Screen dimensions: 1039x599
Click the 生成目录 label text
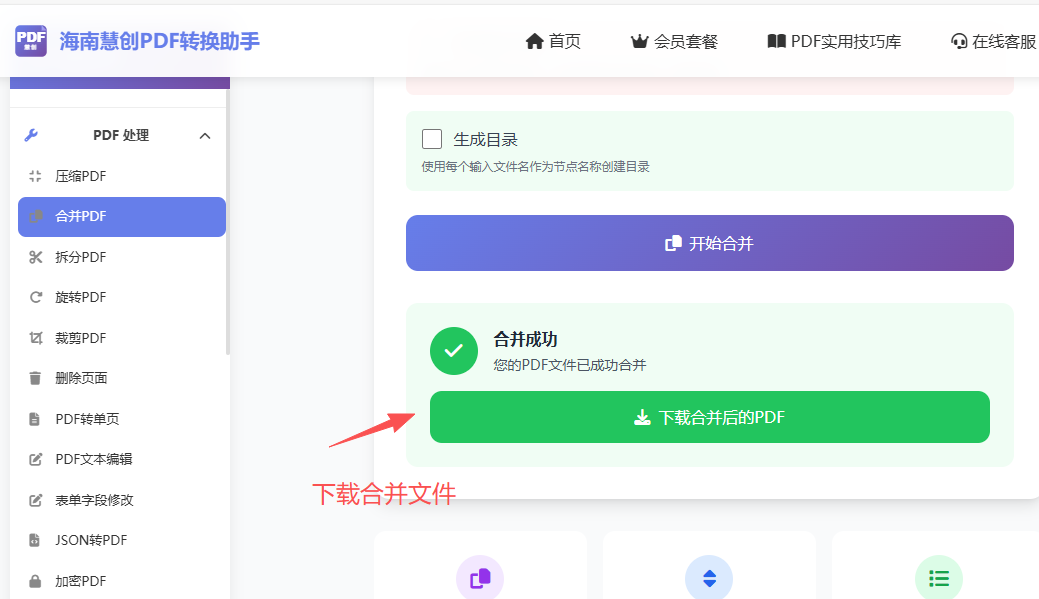pyautogui.click(x=486, y=140)
